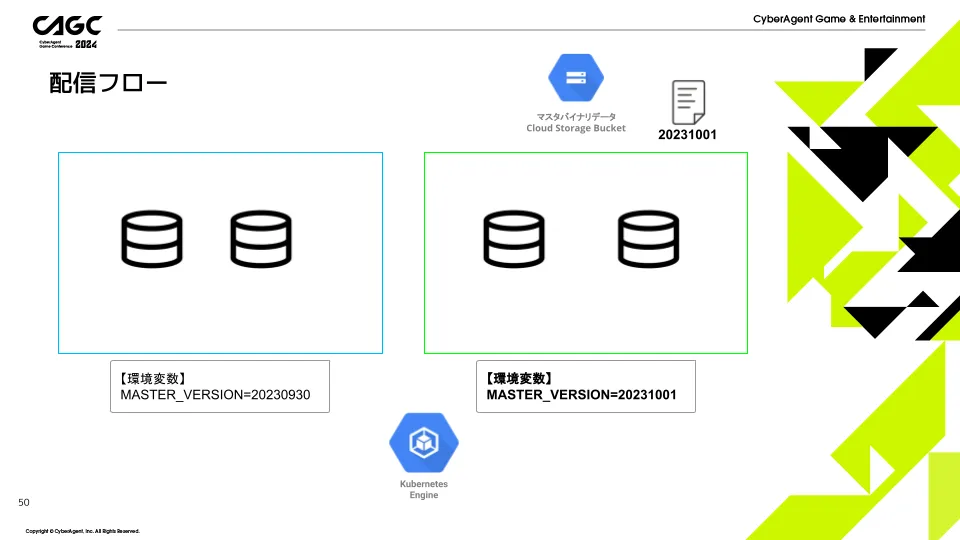Select the slide page number 50

(24, 502)
